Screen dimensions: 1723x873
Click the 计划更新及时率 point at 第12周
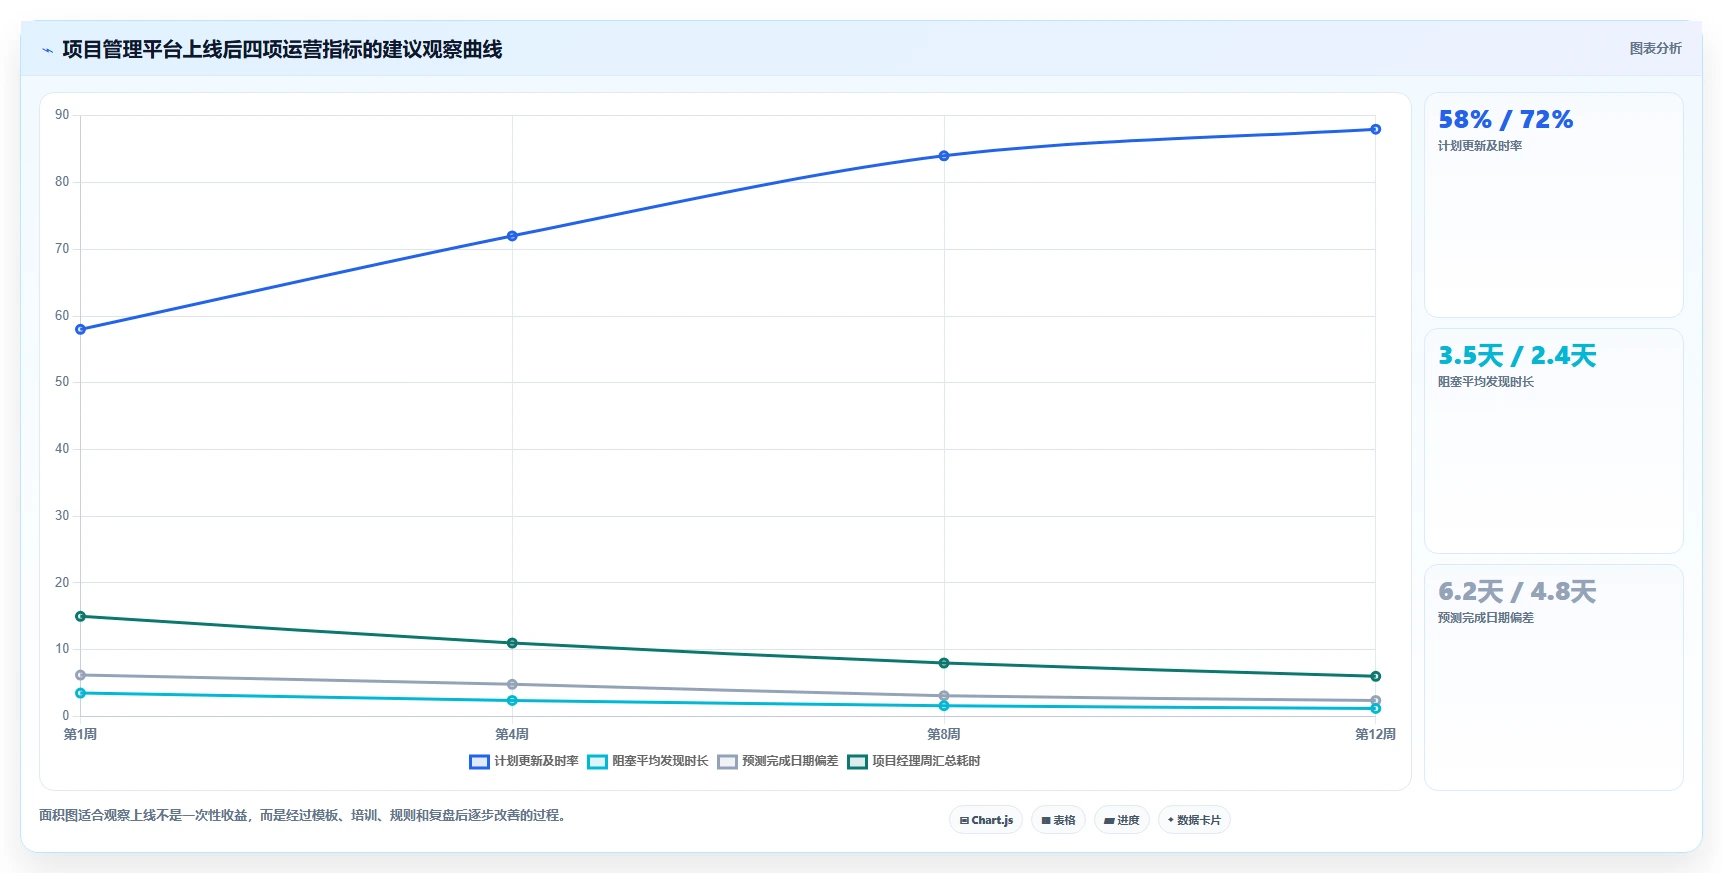tap(1376, 129)
